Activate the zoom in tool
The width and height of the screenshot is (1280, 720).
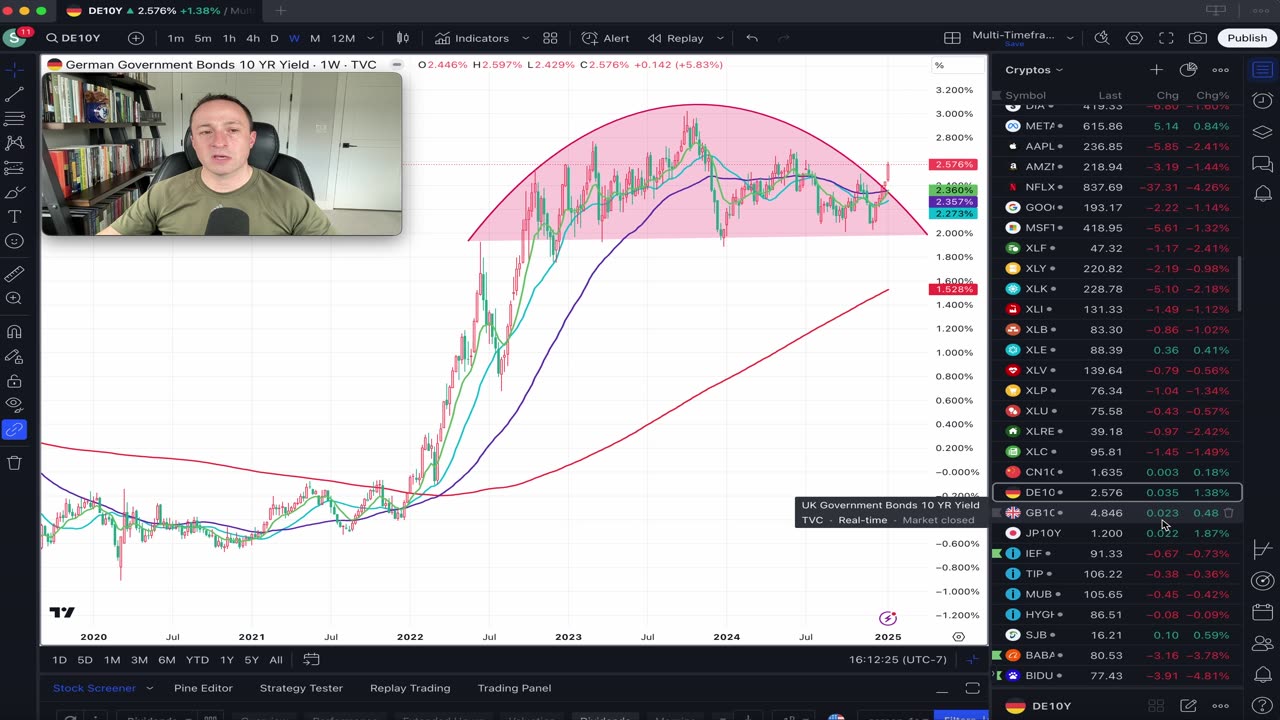coord(14,298)
